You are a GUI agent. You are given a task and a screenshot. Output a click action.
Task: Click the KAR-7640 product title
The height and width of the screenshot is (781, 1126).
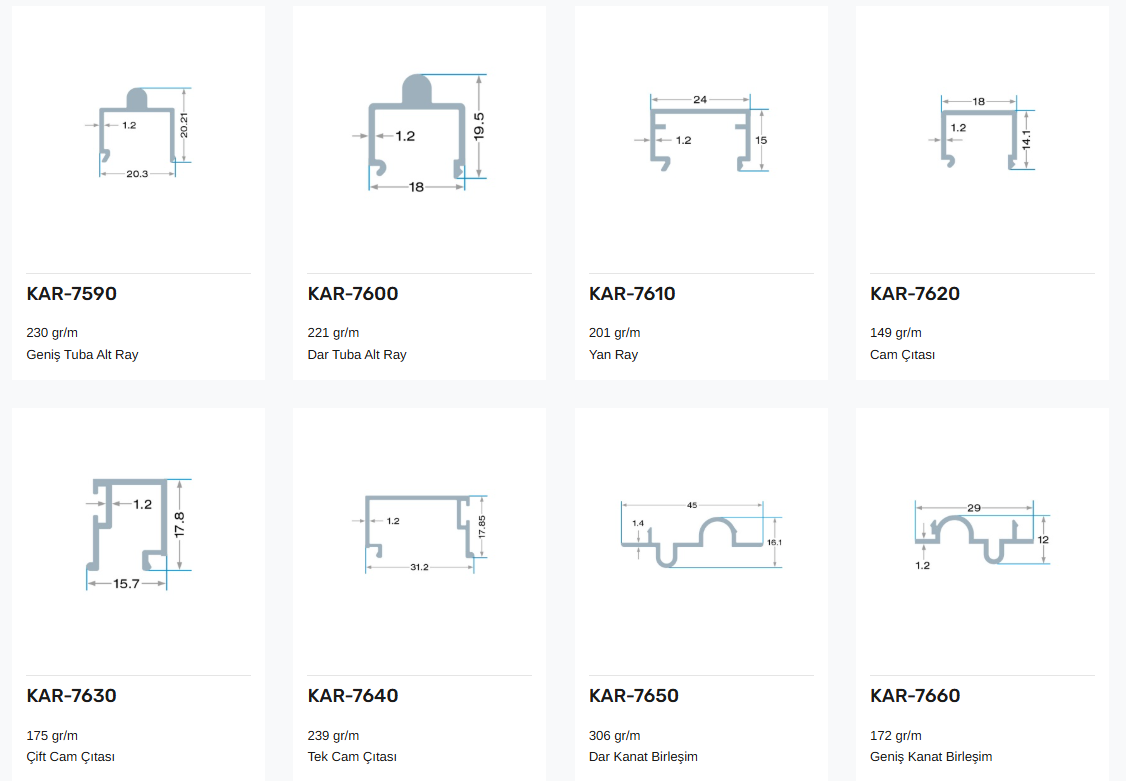pos(353,696)
